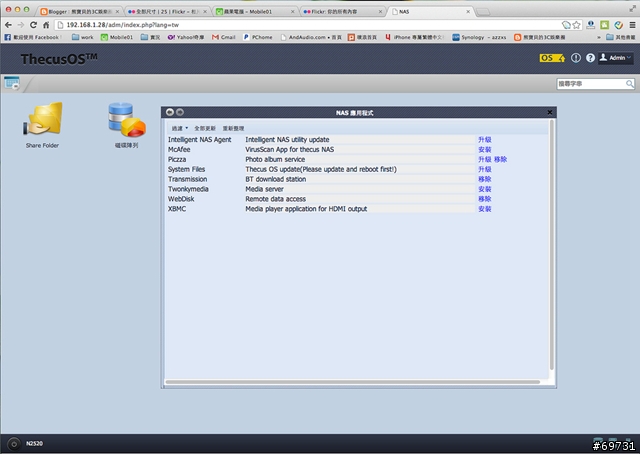Screen dimensions: 640x454
Task: Open the work bookmarks folder
Action: pos(82,37)
